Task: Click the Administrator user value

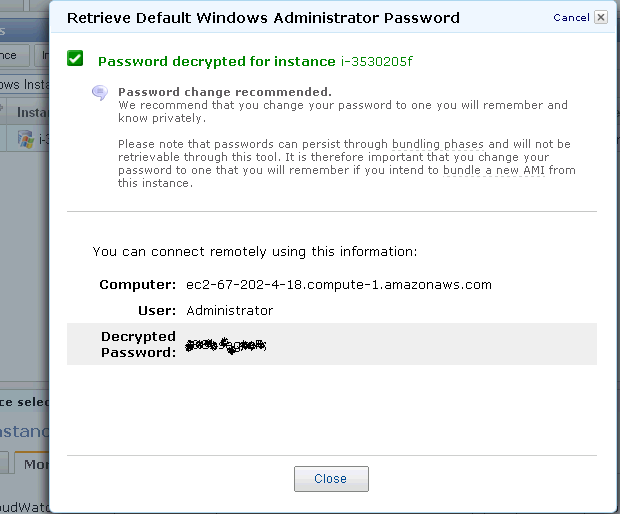Action: click(x=230, y=311)
